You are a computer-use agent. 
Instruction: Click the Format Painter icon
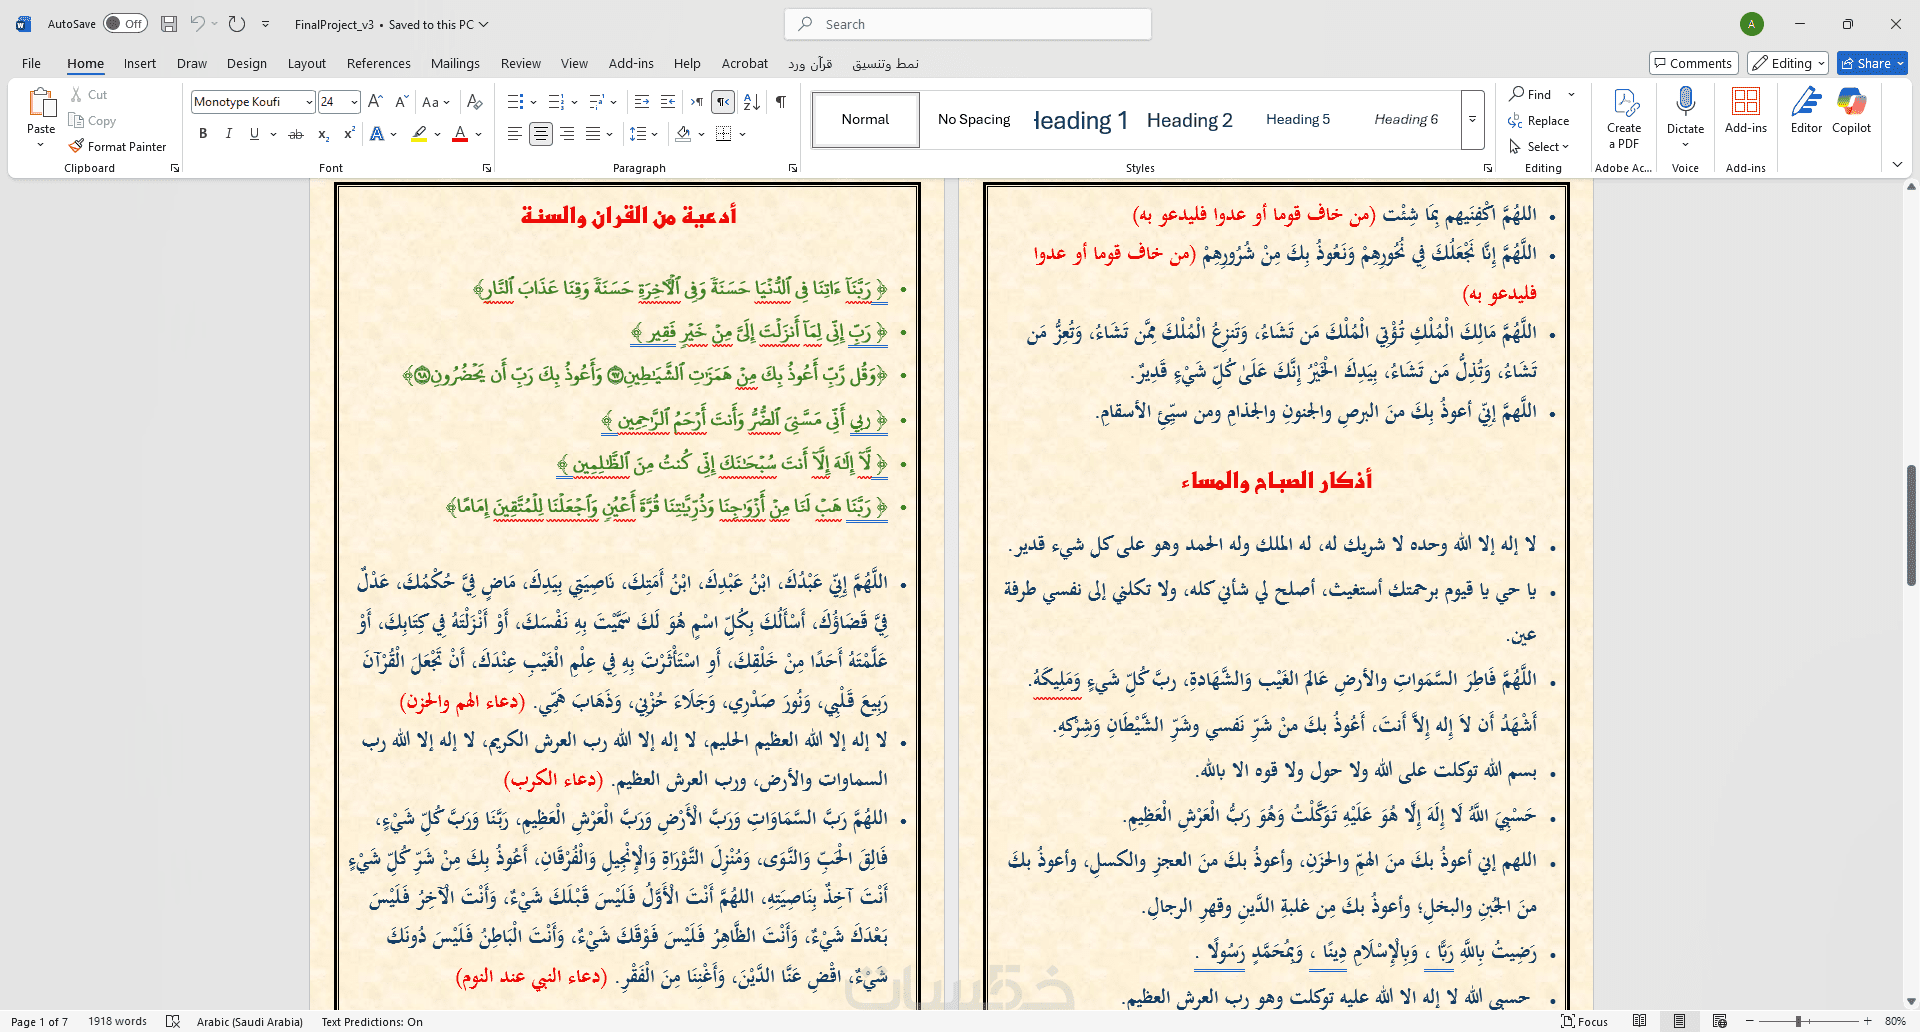tap(76, 146)
